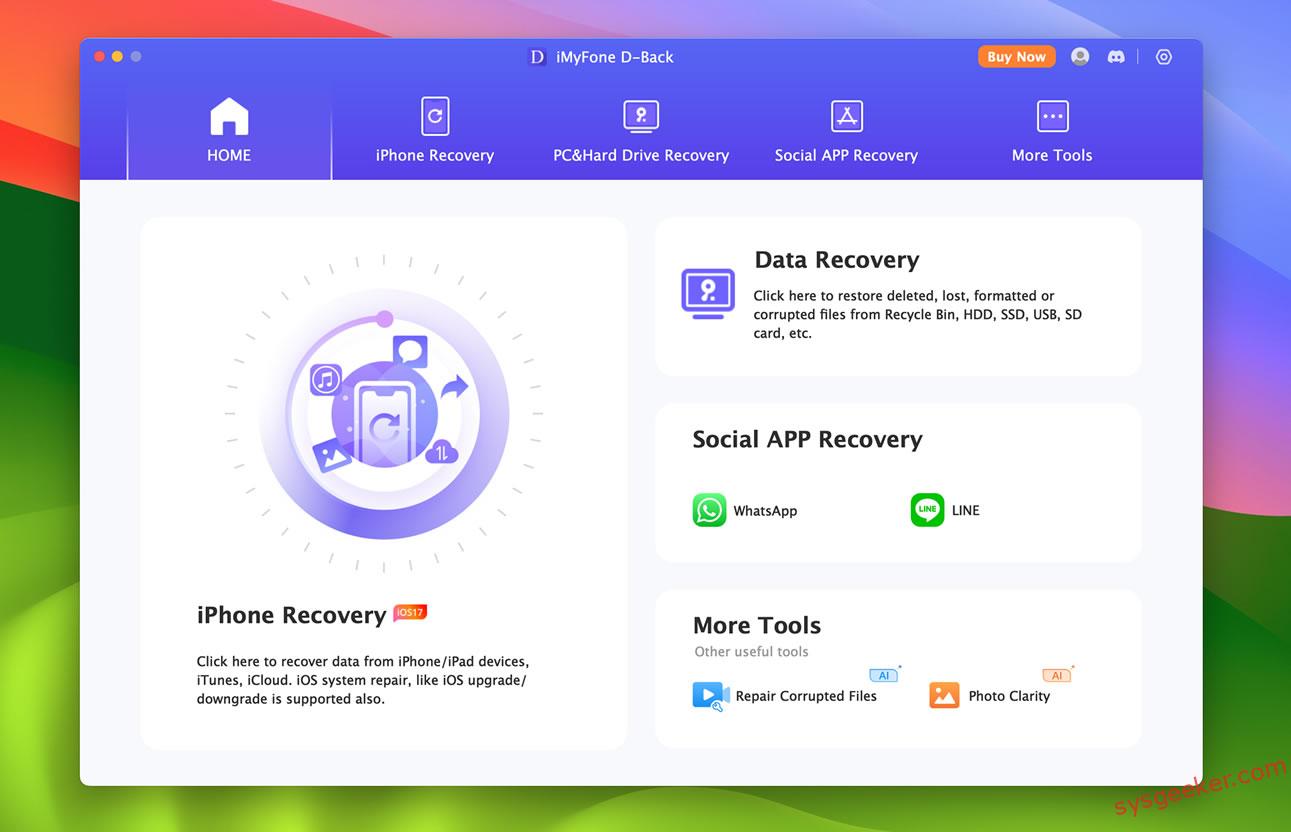Viewport: 1291px width, 832px height.
Task: Open LINE recovery label
Action: pos(966,510)
